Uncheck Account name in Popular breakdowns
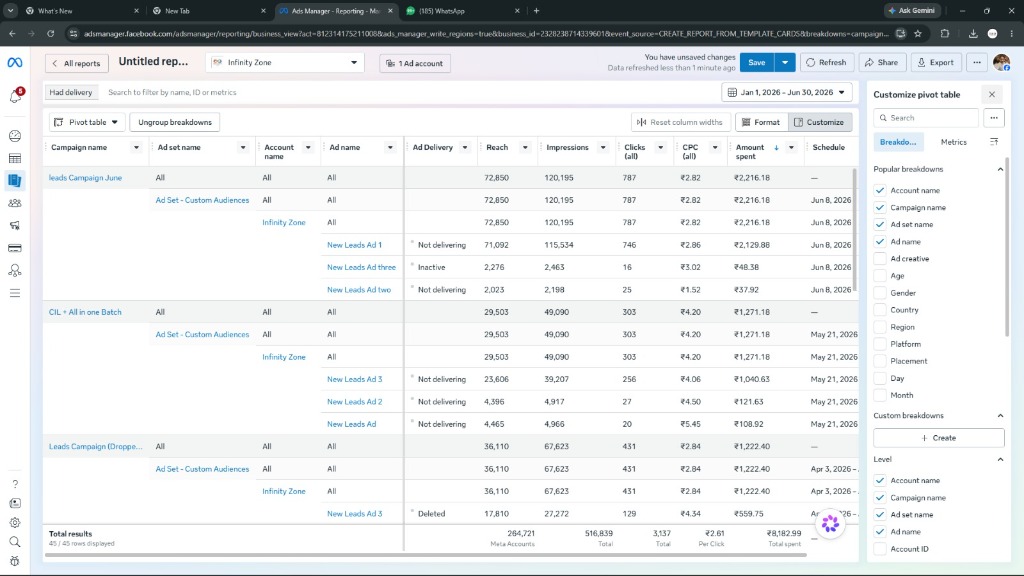Viewport: 1024px width, 576px height. (880, 191)
